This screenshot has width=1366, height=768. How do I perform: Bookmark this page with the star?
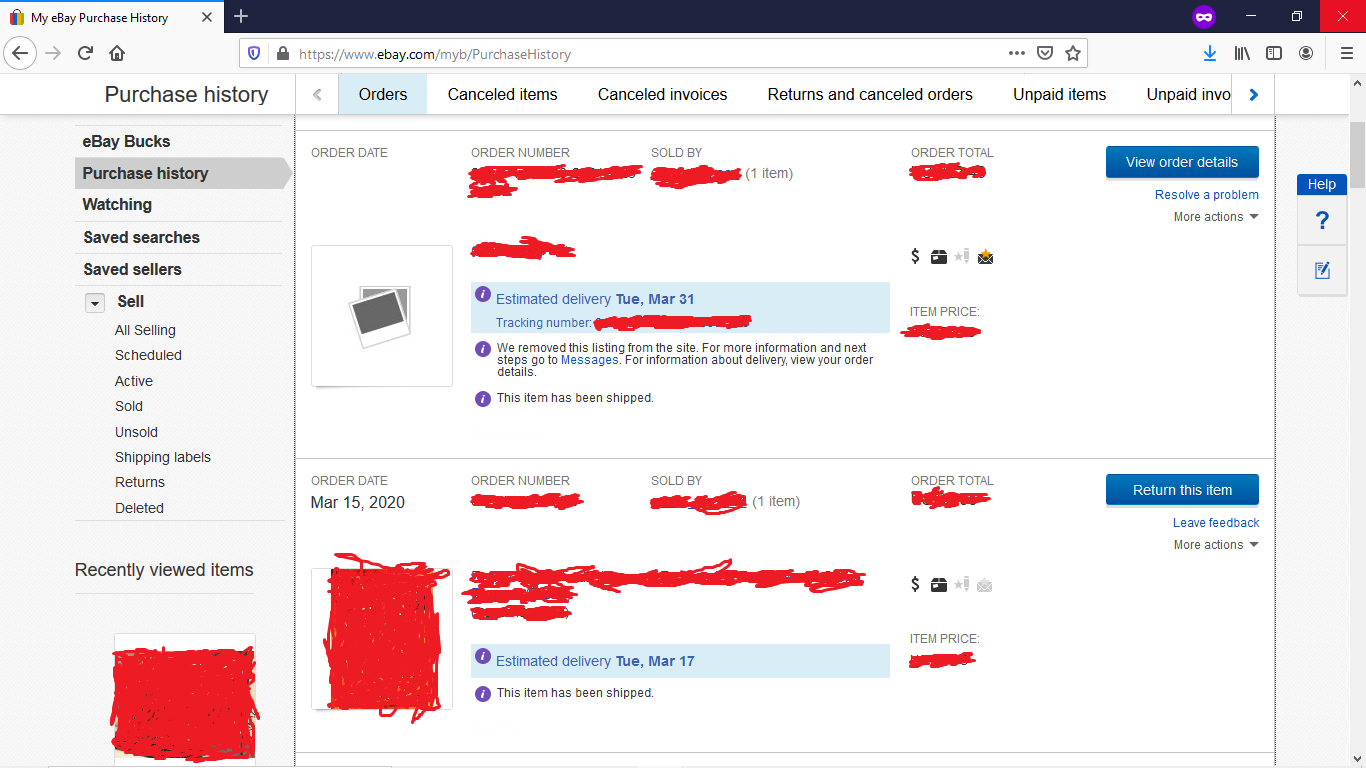pyautogui.click(x=1073, y=53)
